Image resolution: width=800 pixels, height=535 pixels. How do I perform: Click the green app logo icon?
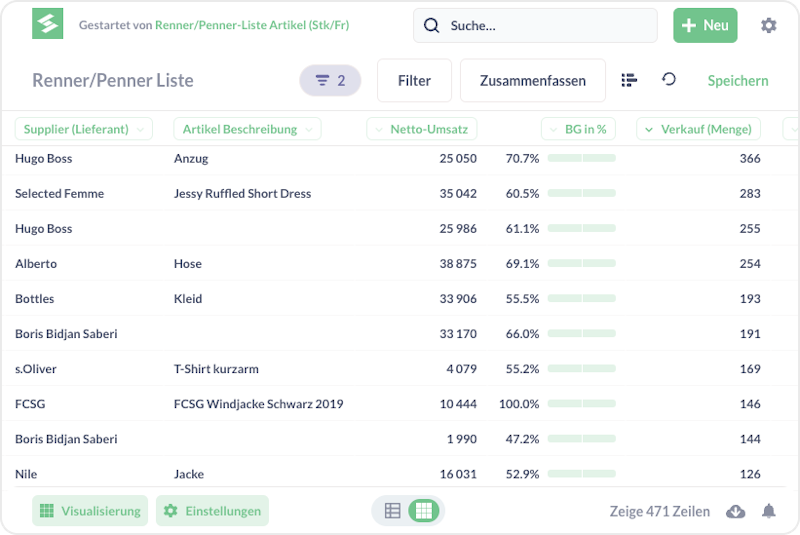pyautogui.click(x=47, y=23)
